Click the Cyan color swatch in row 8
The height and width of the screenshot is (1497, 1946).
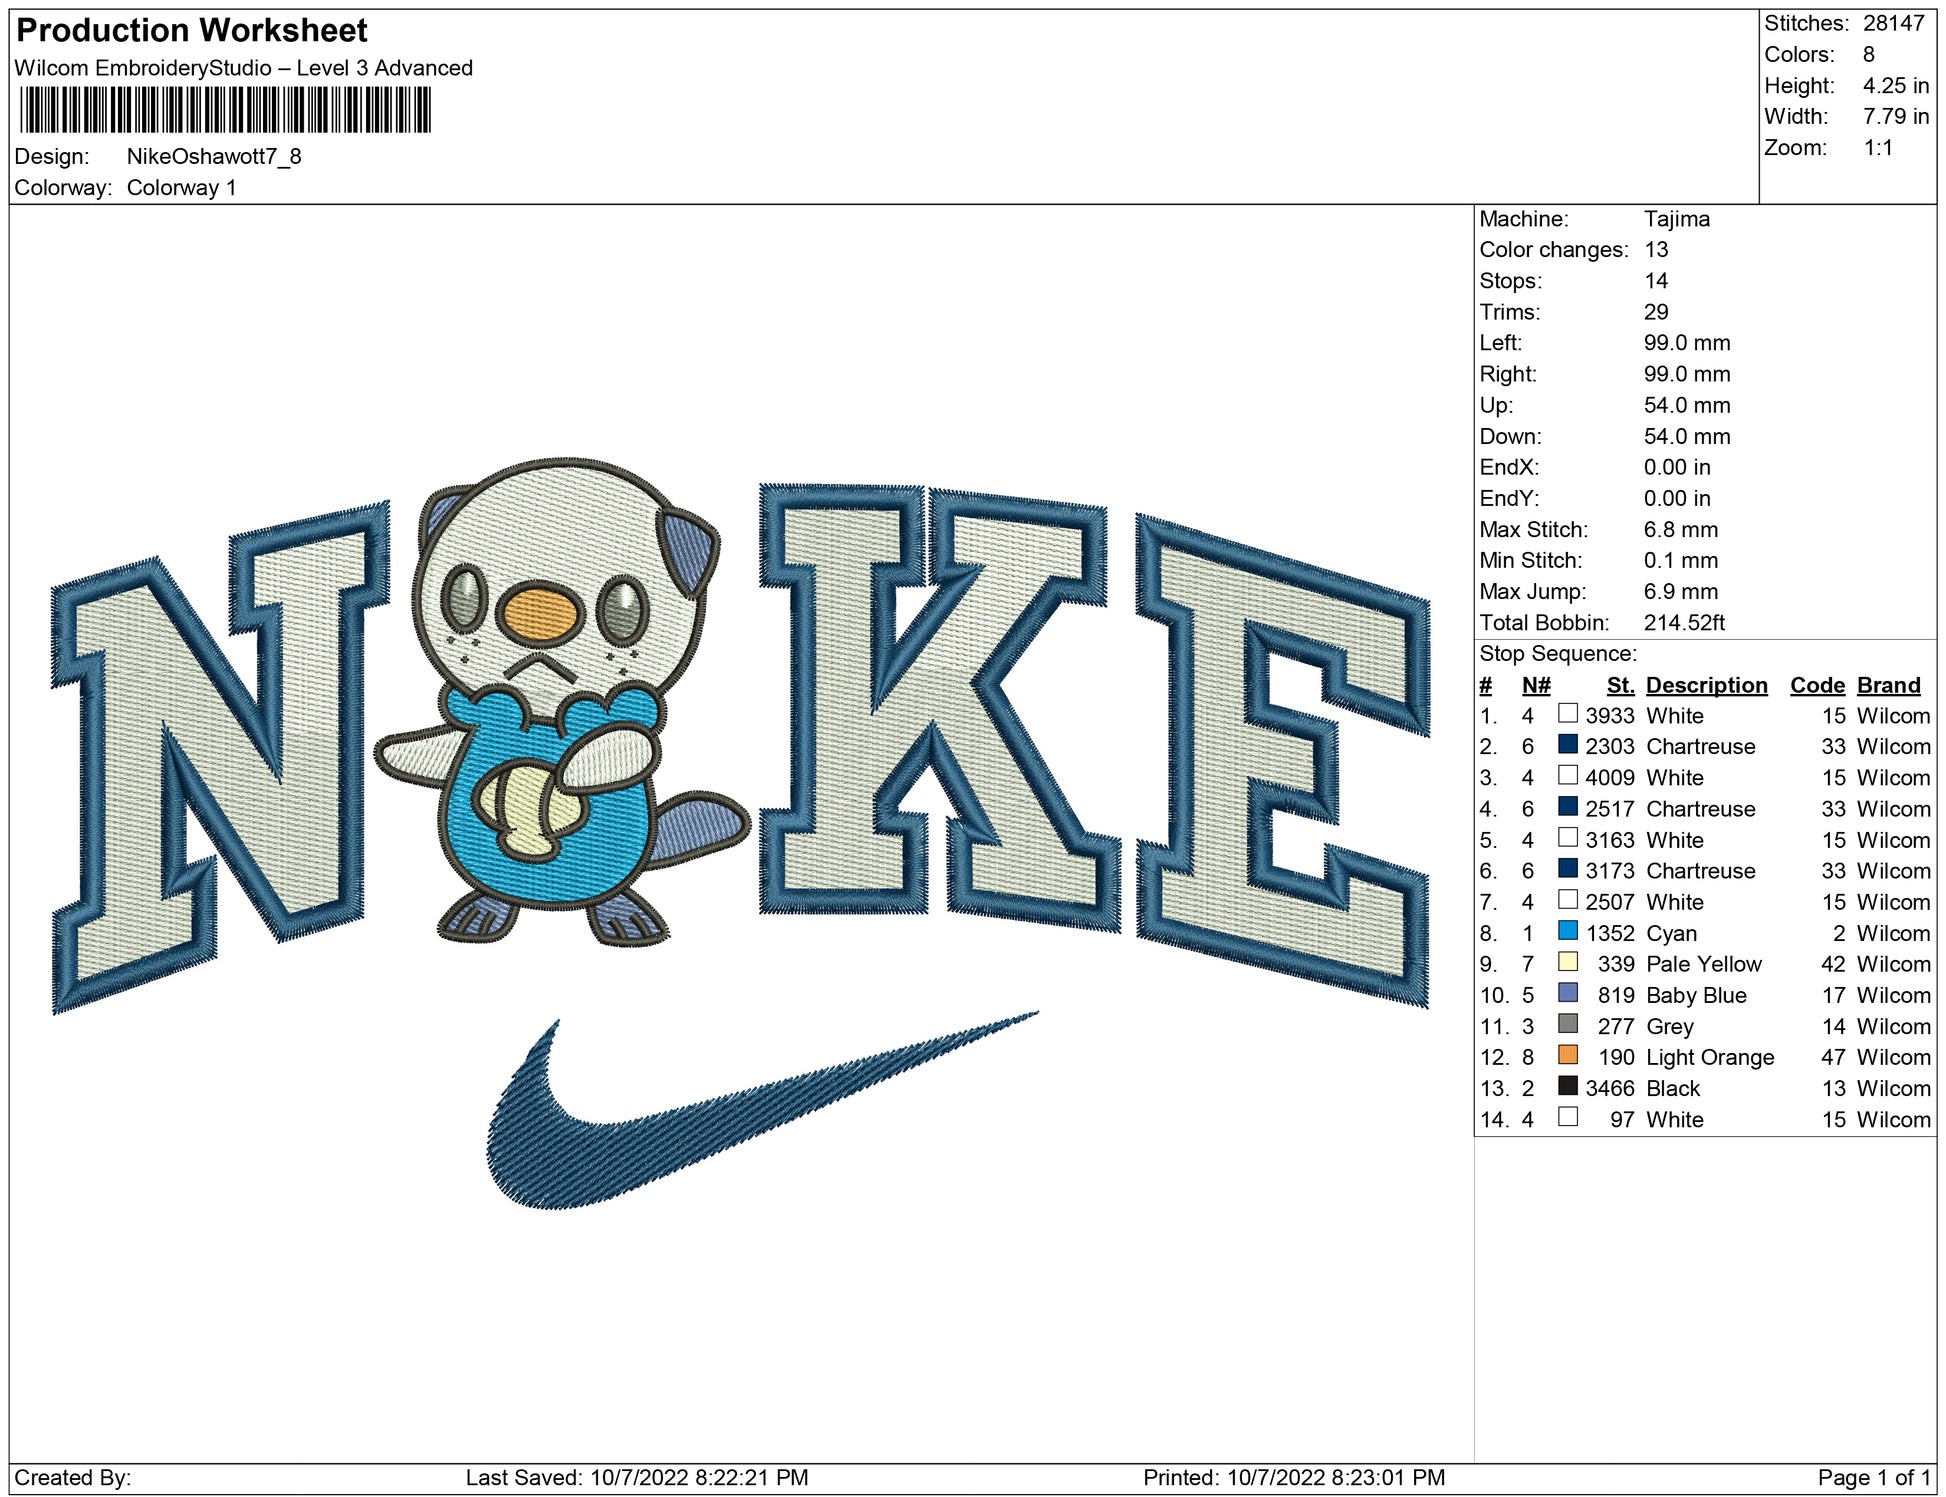1567,931
